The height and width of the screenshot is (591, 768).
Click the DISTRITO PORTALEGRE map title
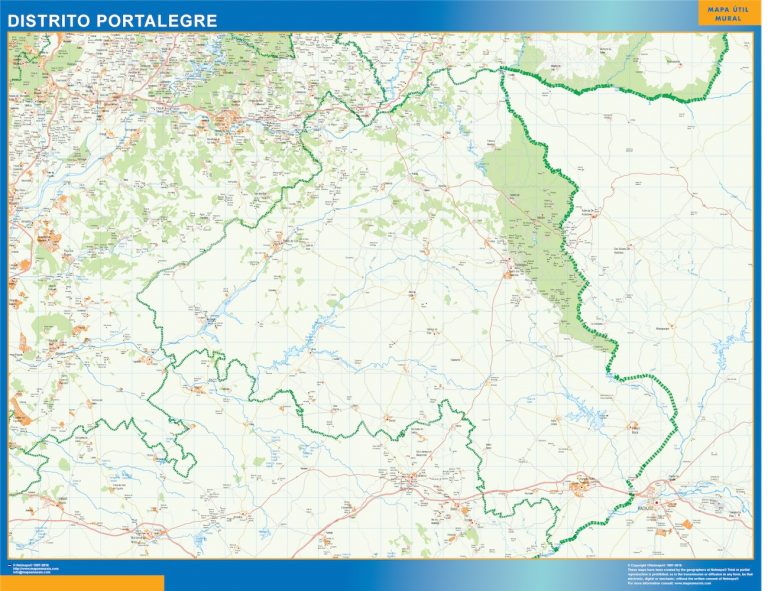click(x=112, y=21)
